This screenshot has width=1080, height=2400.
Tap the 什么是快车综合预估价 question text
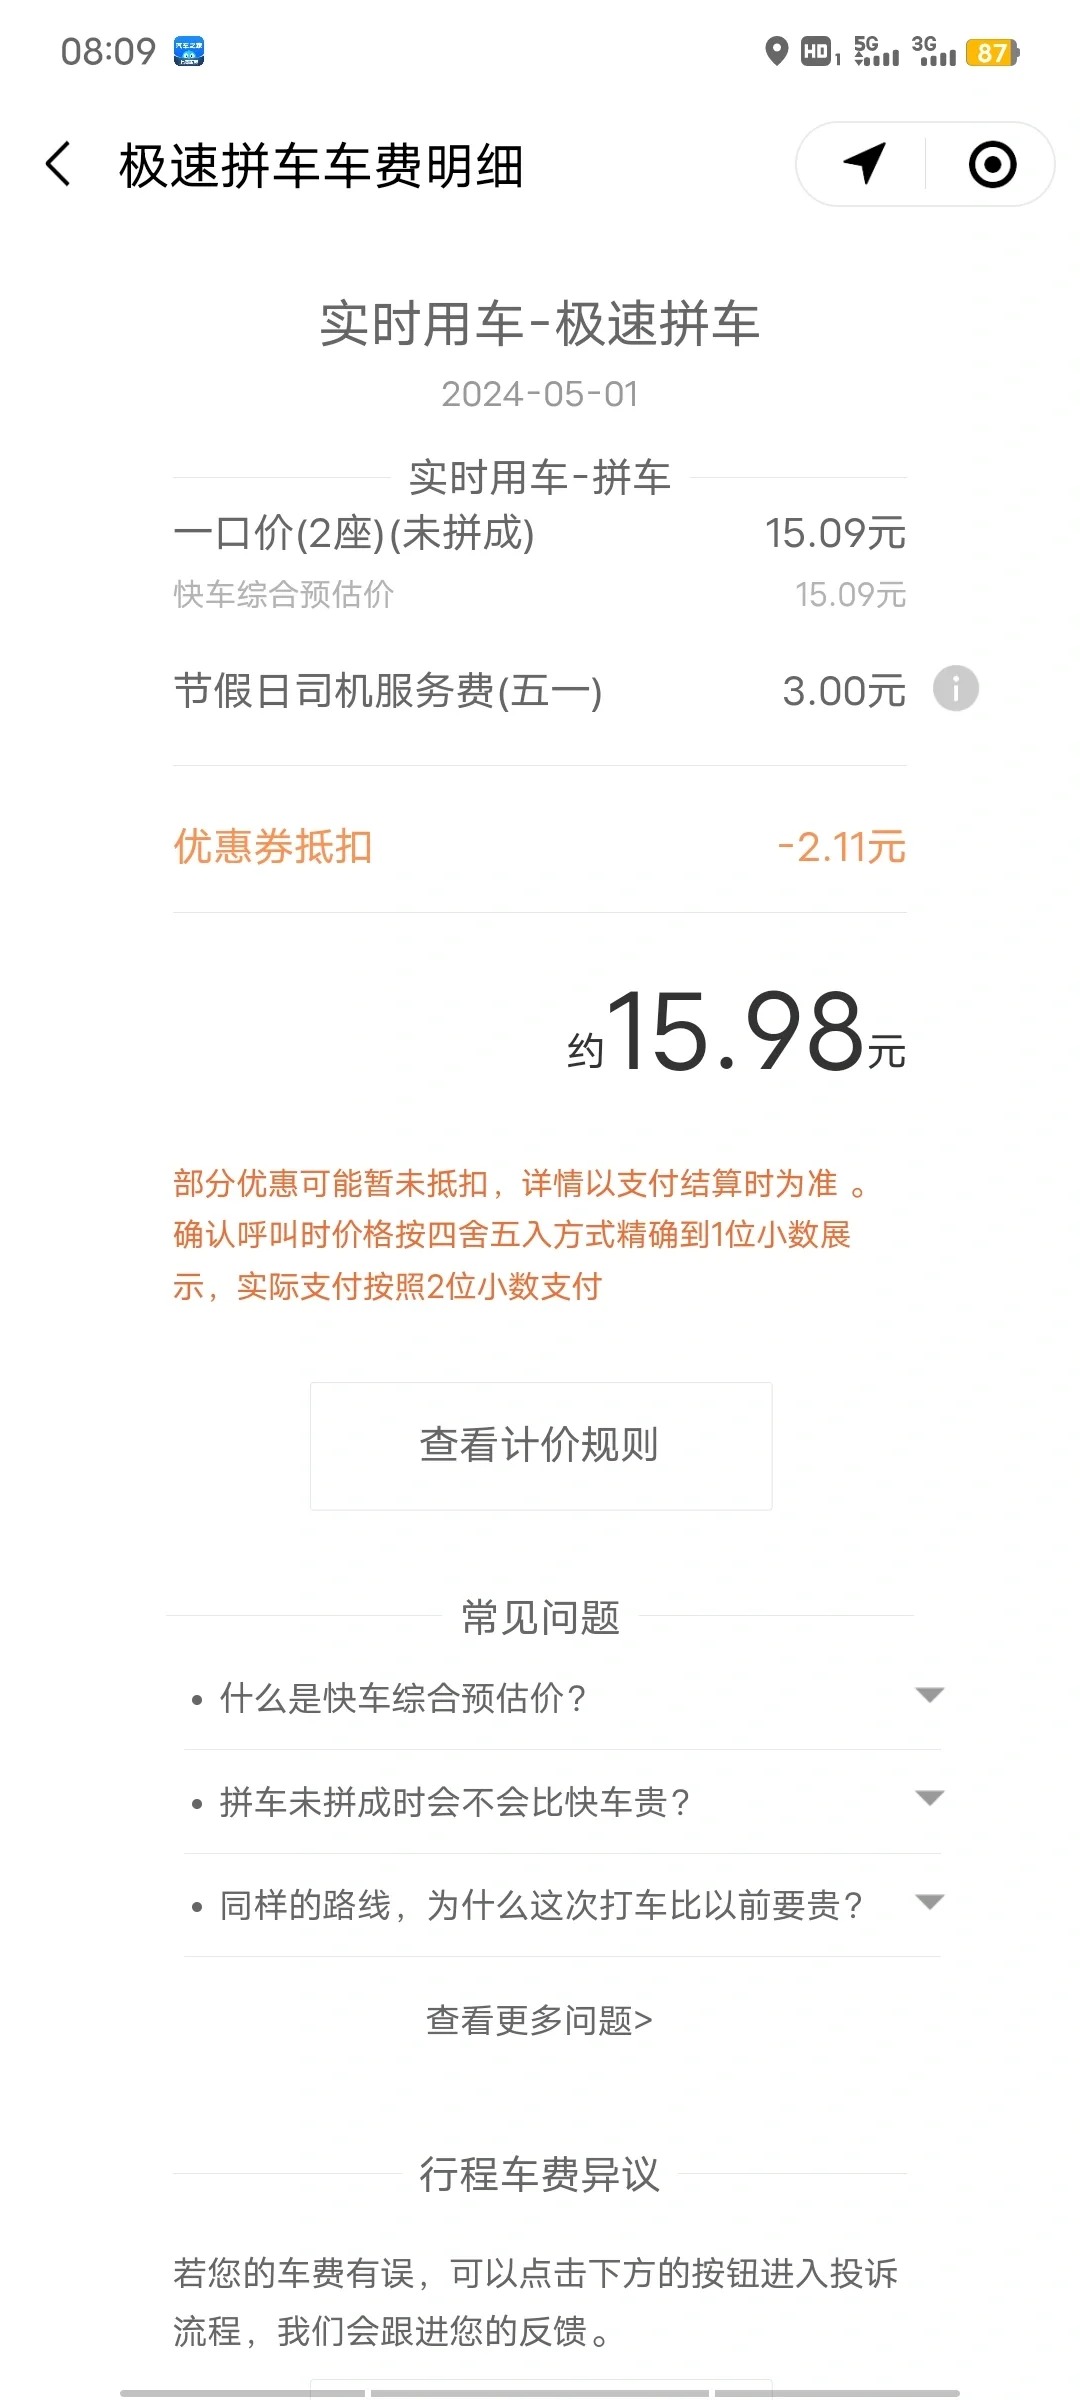(x=403, y=1698)
